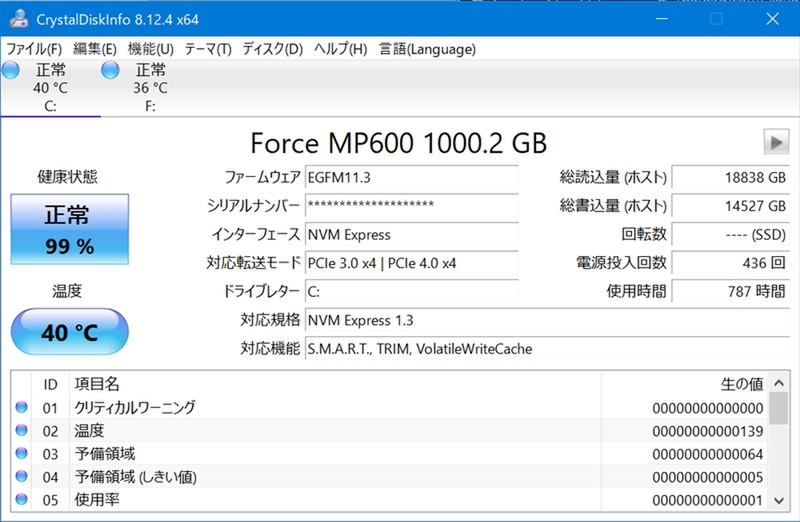
Task: Select row 02 温度
Action: coord(390,431)
